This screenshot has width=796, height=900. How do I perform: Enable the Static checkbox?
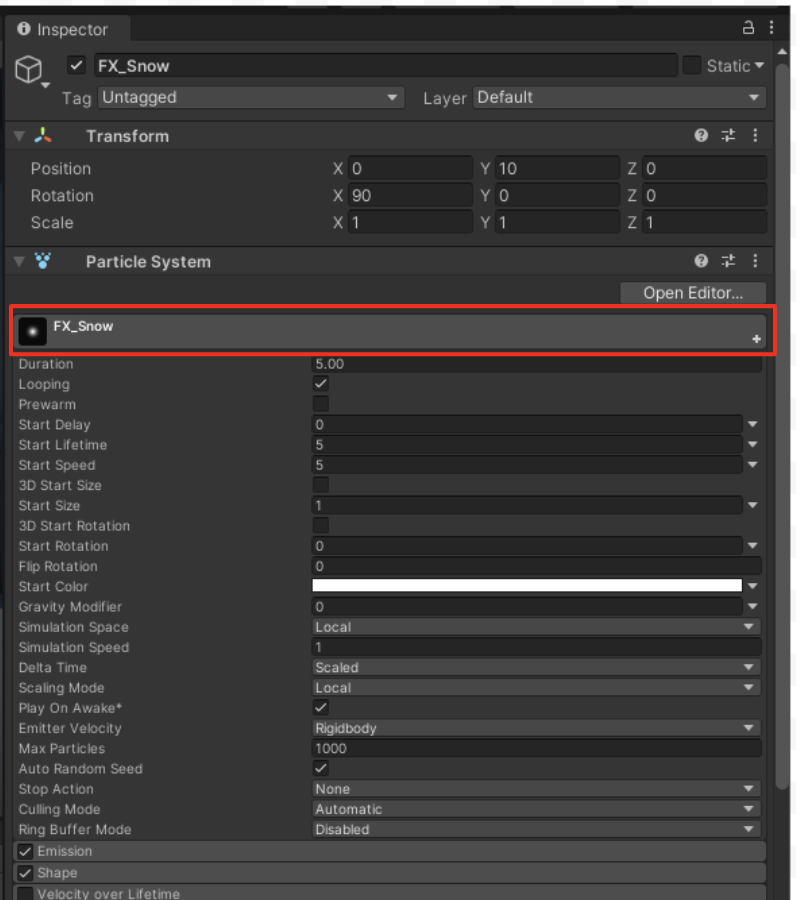pyautogui.click(x=692, y=66)
